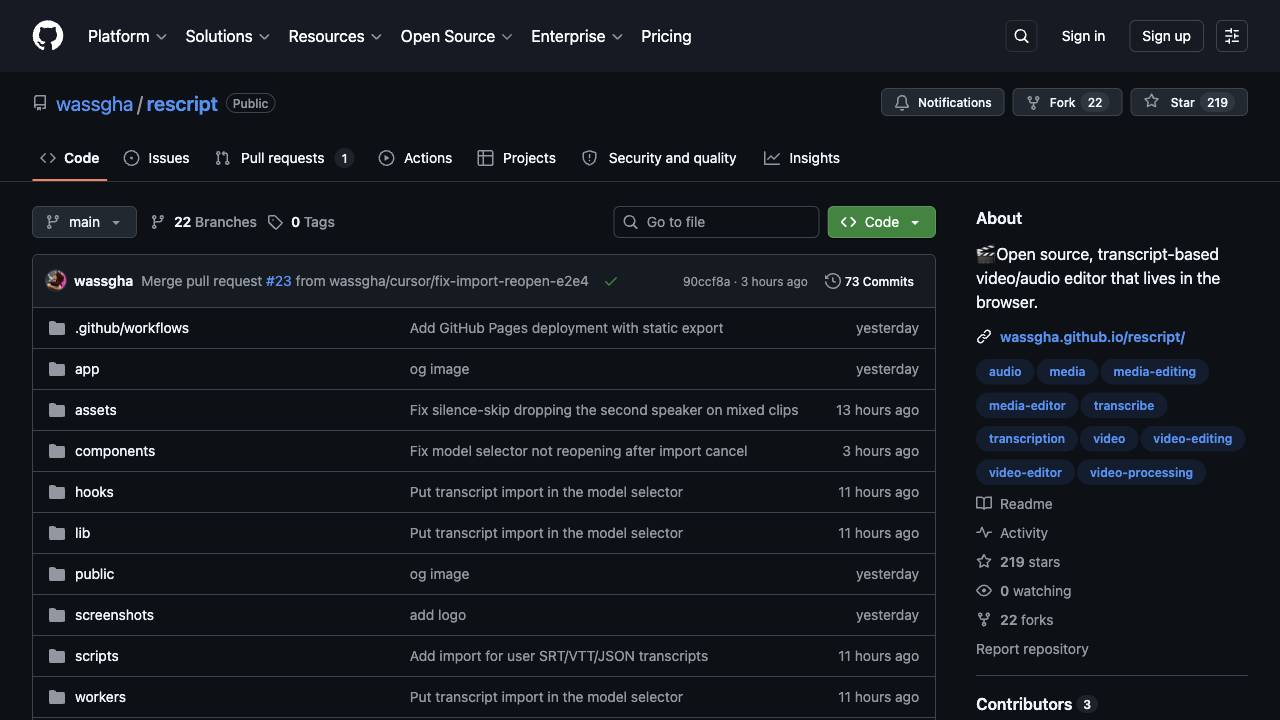Select the Code tab
Screen dimensions: 1280x720
(x=70, y=158)
